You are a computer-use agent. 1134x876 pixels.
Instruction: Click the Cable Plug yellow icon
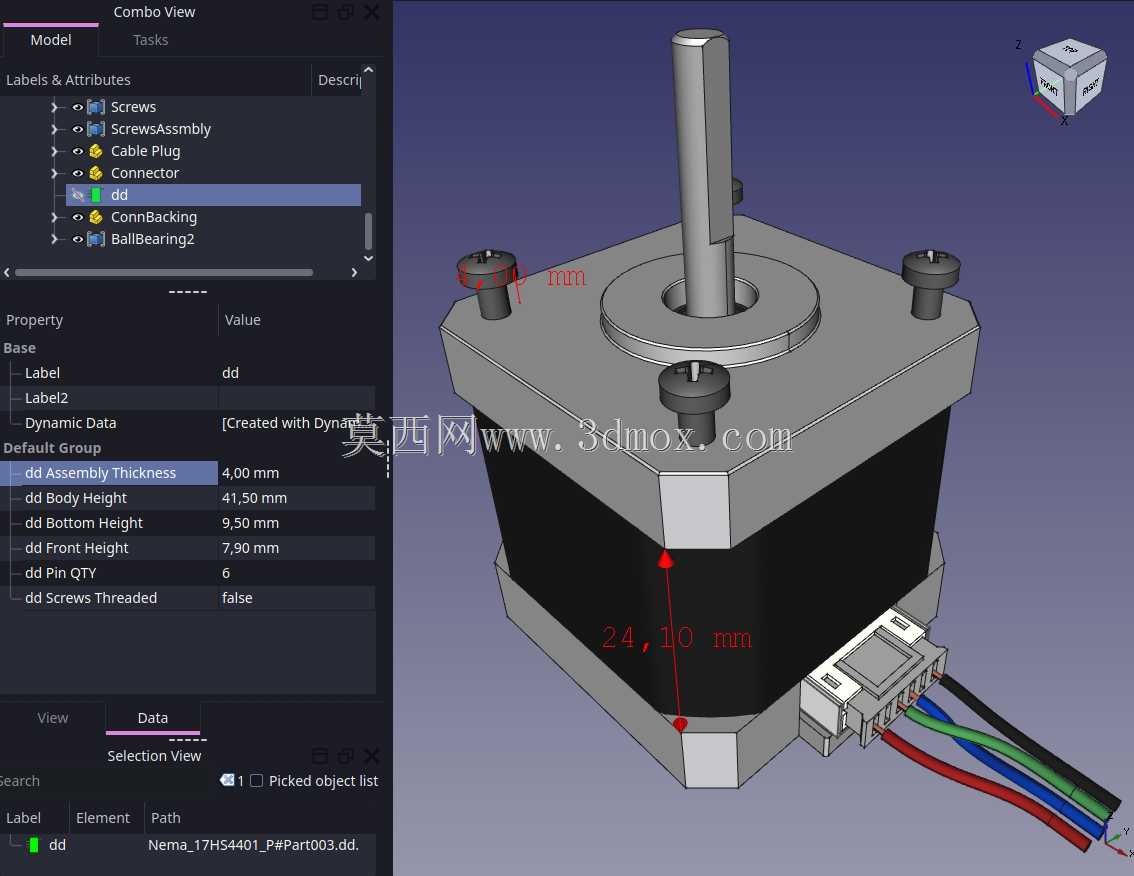click(x=95, y=151)
